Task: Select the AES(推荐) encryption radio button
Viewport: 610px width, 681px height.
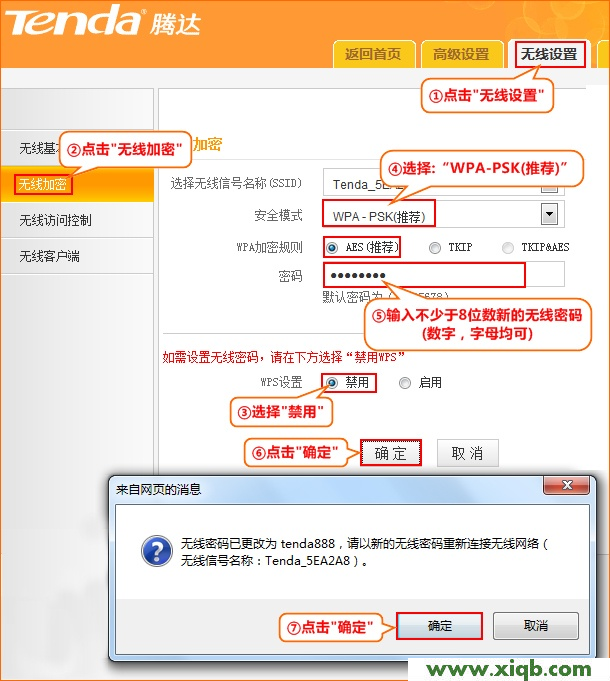Action: [x=331, y=247]
